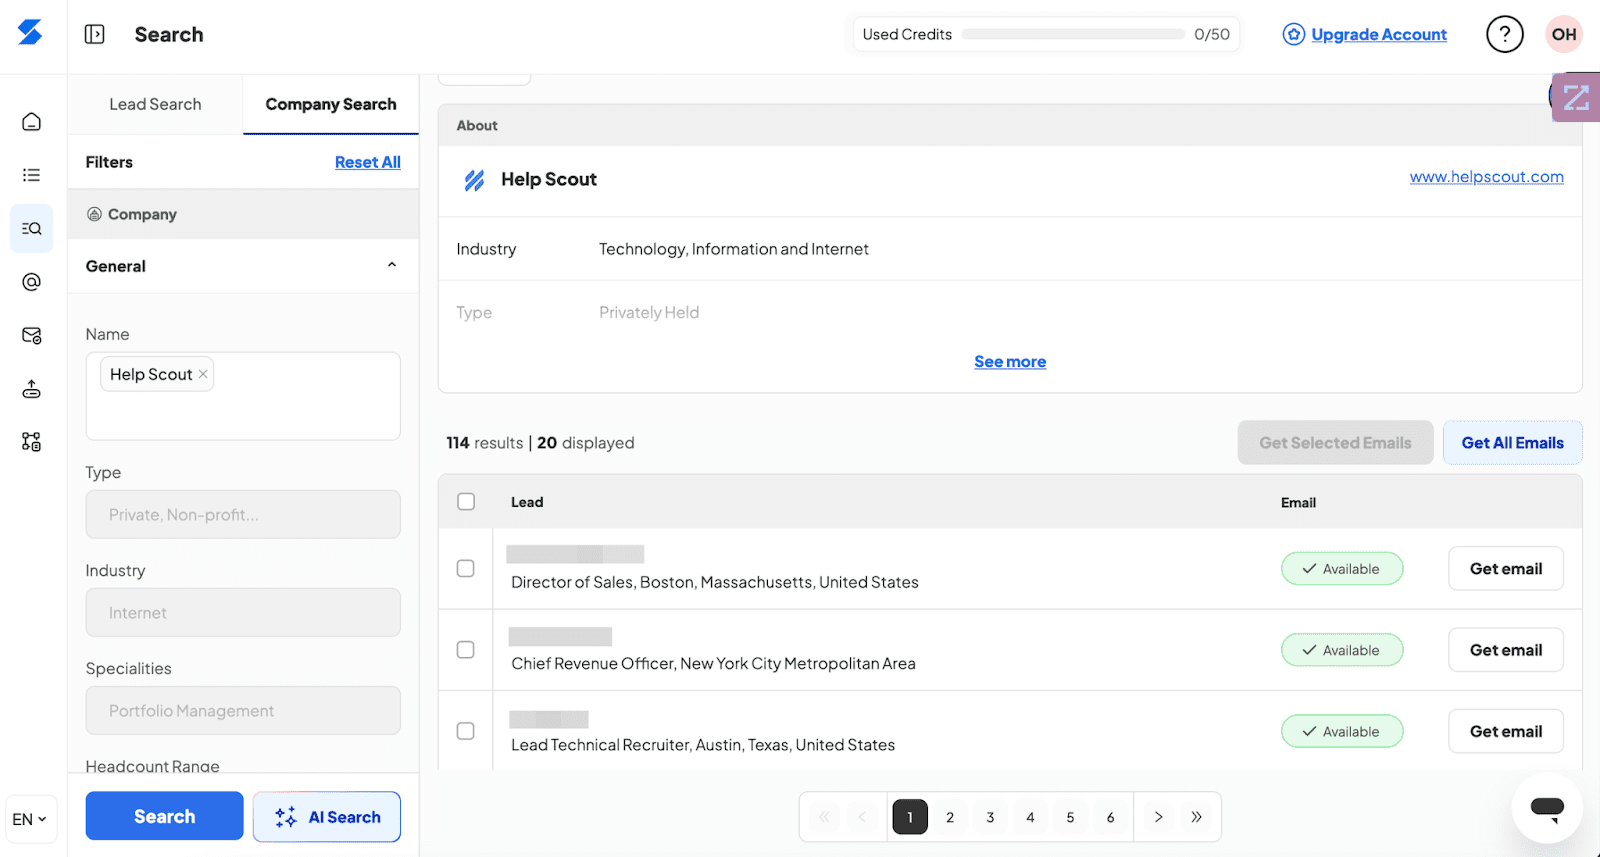This screenshot has height=857, width=1600.
Task: Open the EN language dropdown
Action: click(30, 820)
